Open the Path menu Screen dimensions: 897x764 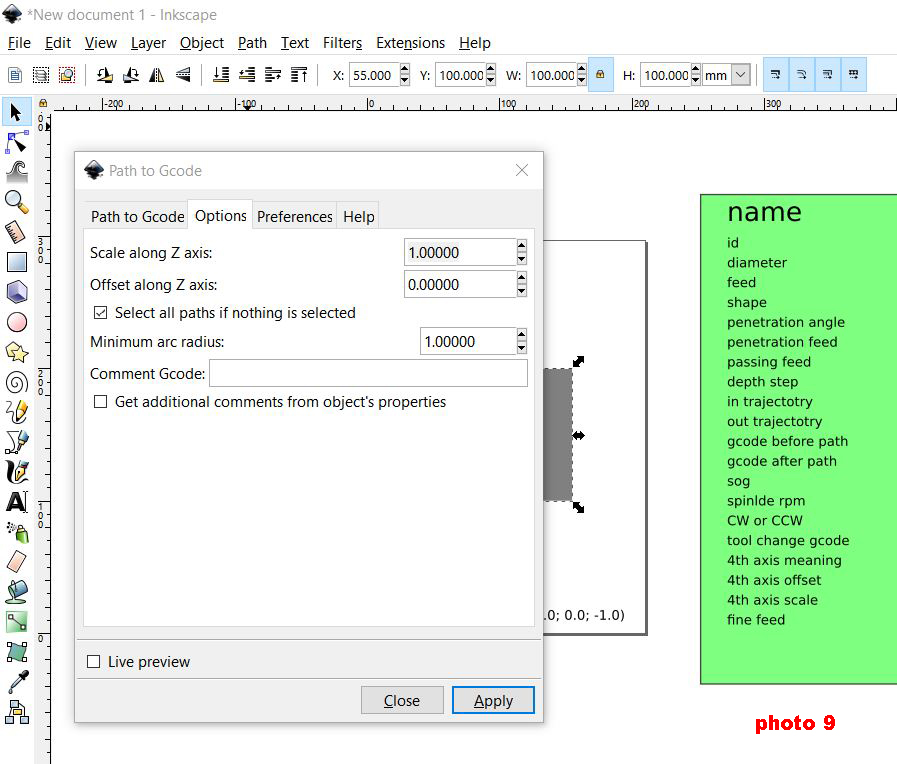252,43
